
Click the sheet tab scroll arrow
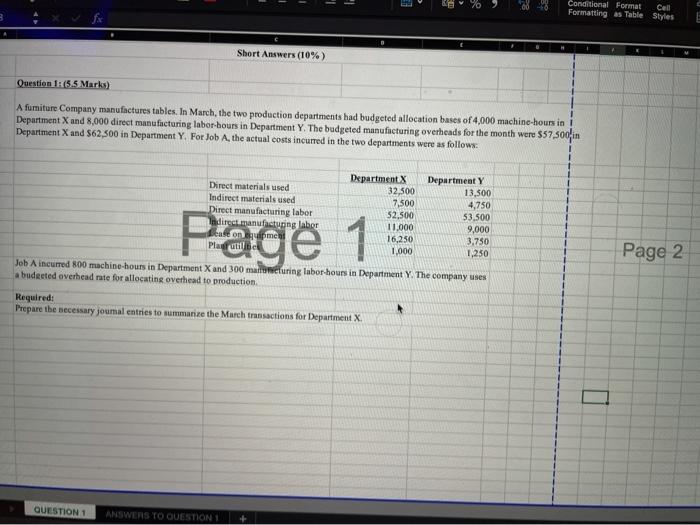tap(11, 508)
